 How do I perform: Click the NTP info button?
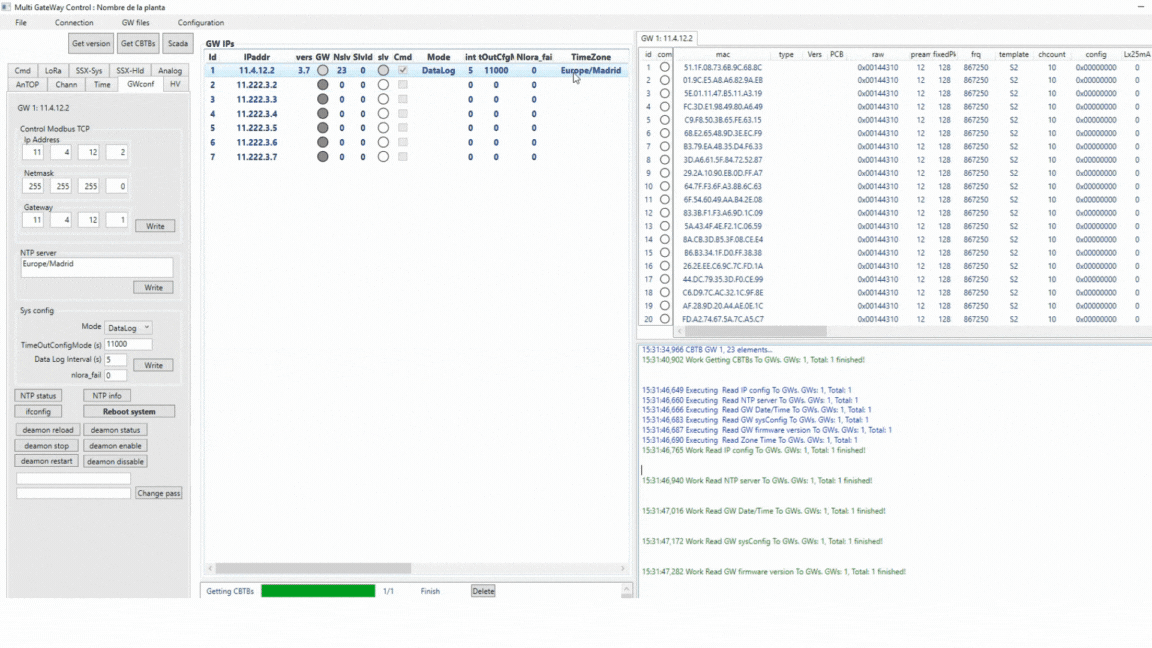(107, 395)
